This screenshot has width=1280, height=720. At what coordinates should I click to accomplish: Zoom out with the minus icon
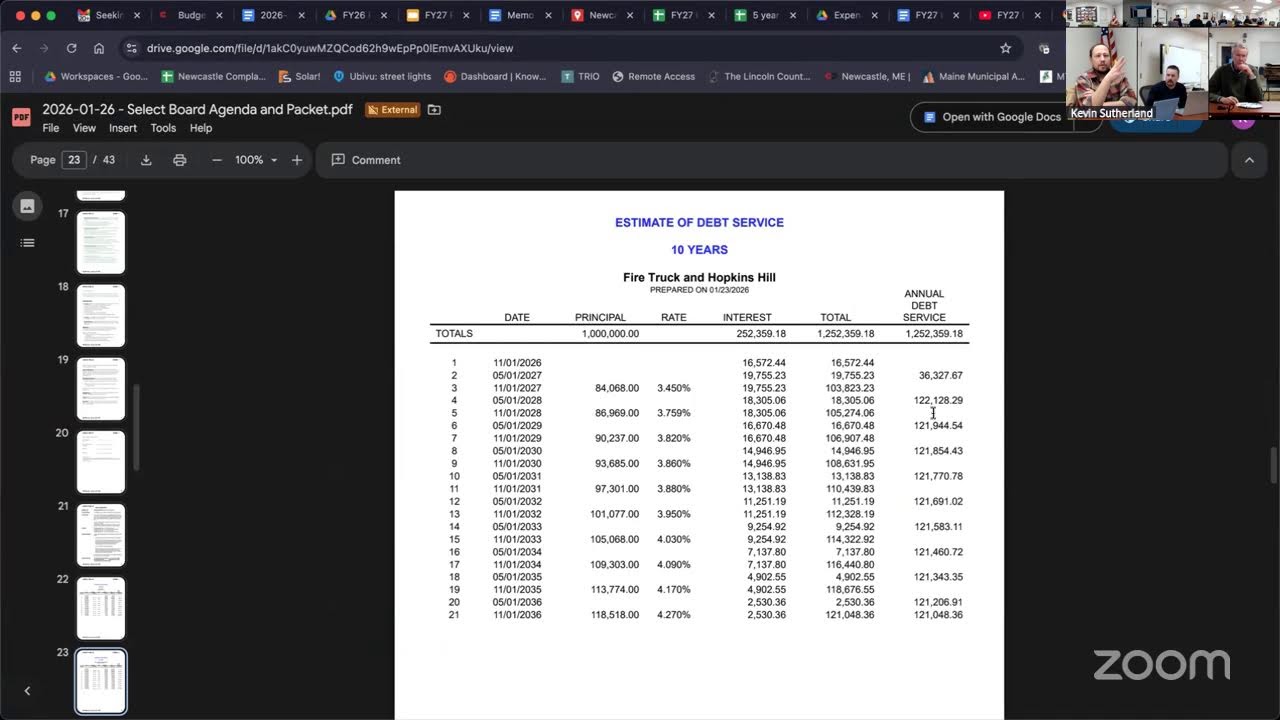[x=216, y=160]
